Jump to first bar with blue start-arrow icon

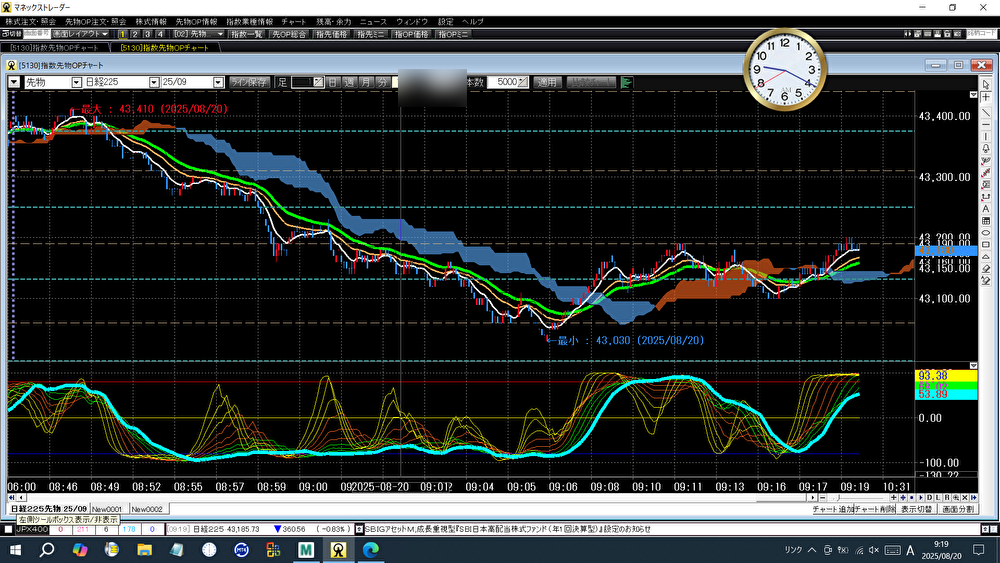click(11, 497)
